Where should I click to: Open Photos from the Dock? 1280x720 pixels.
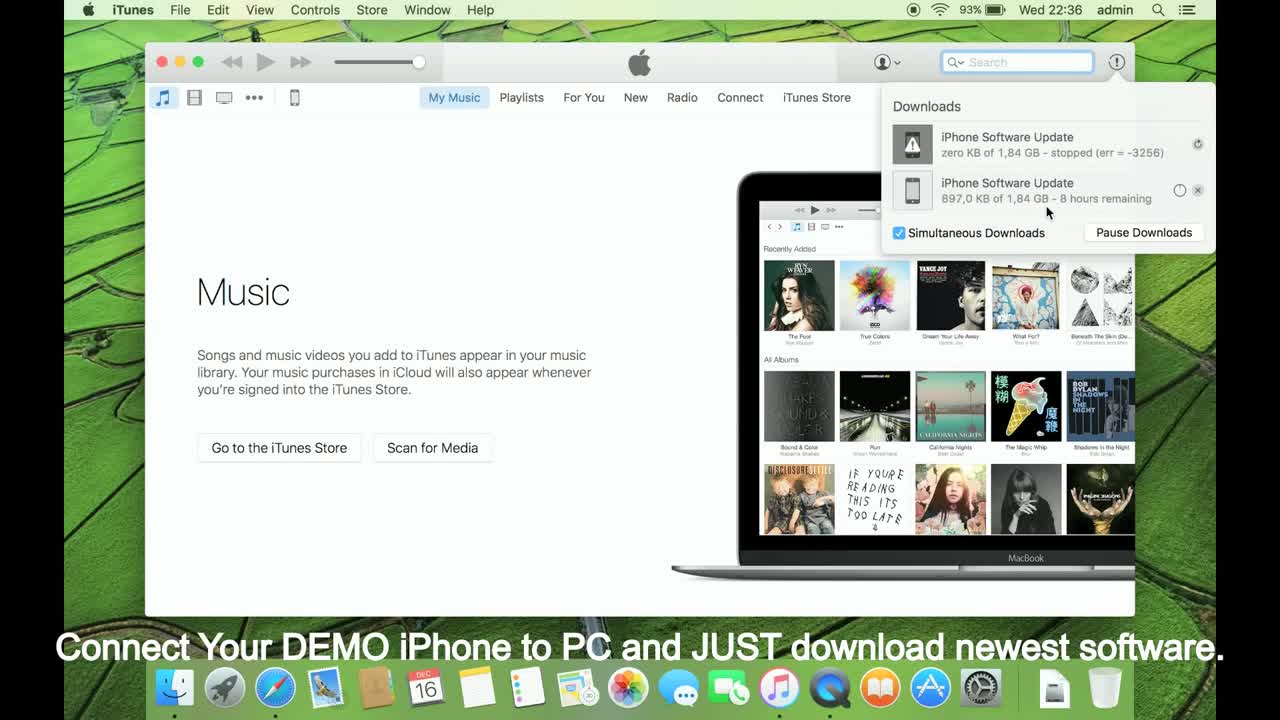click(x=628, y=688)
